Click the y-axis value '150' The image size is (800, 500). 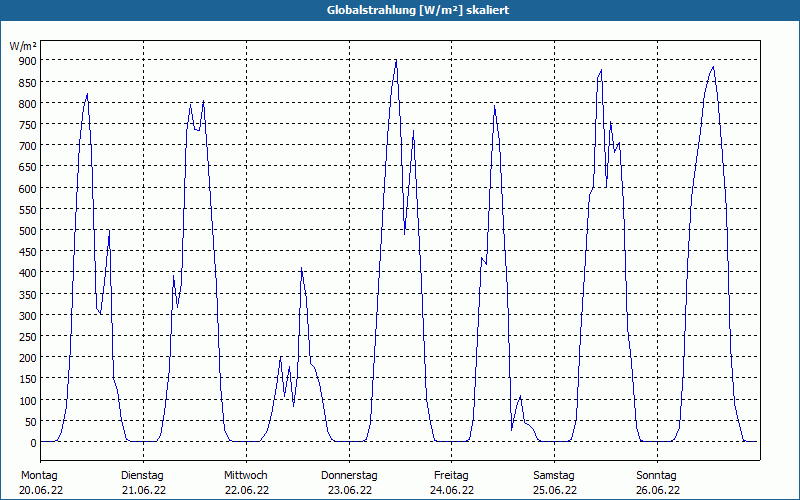click(x=28, y=379)
